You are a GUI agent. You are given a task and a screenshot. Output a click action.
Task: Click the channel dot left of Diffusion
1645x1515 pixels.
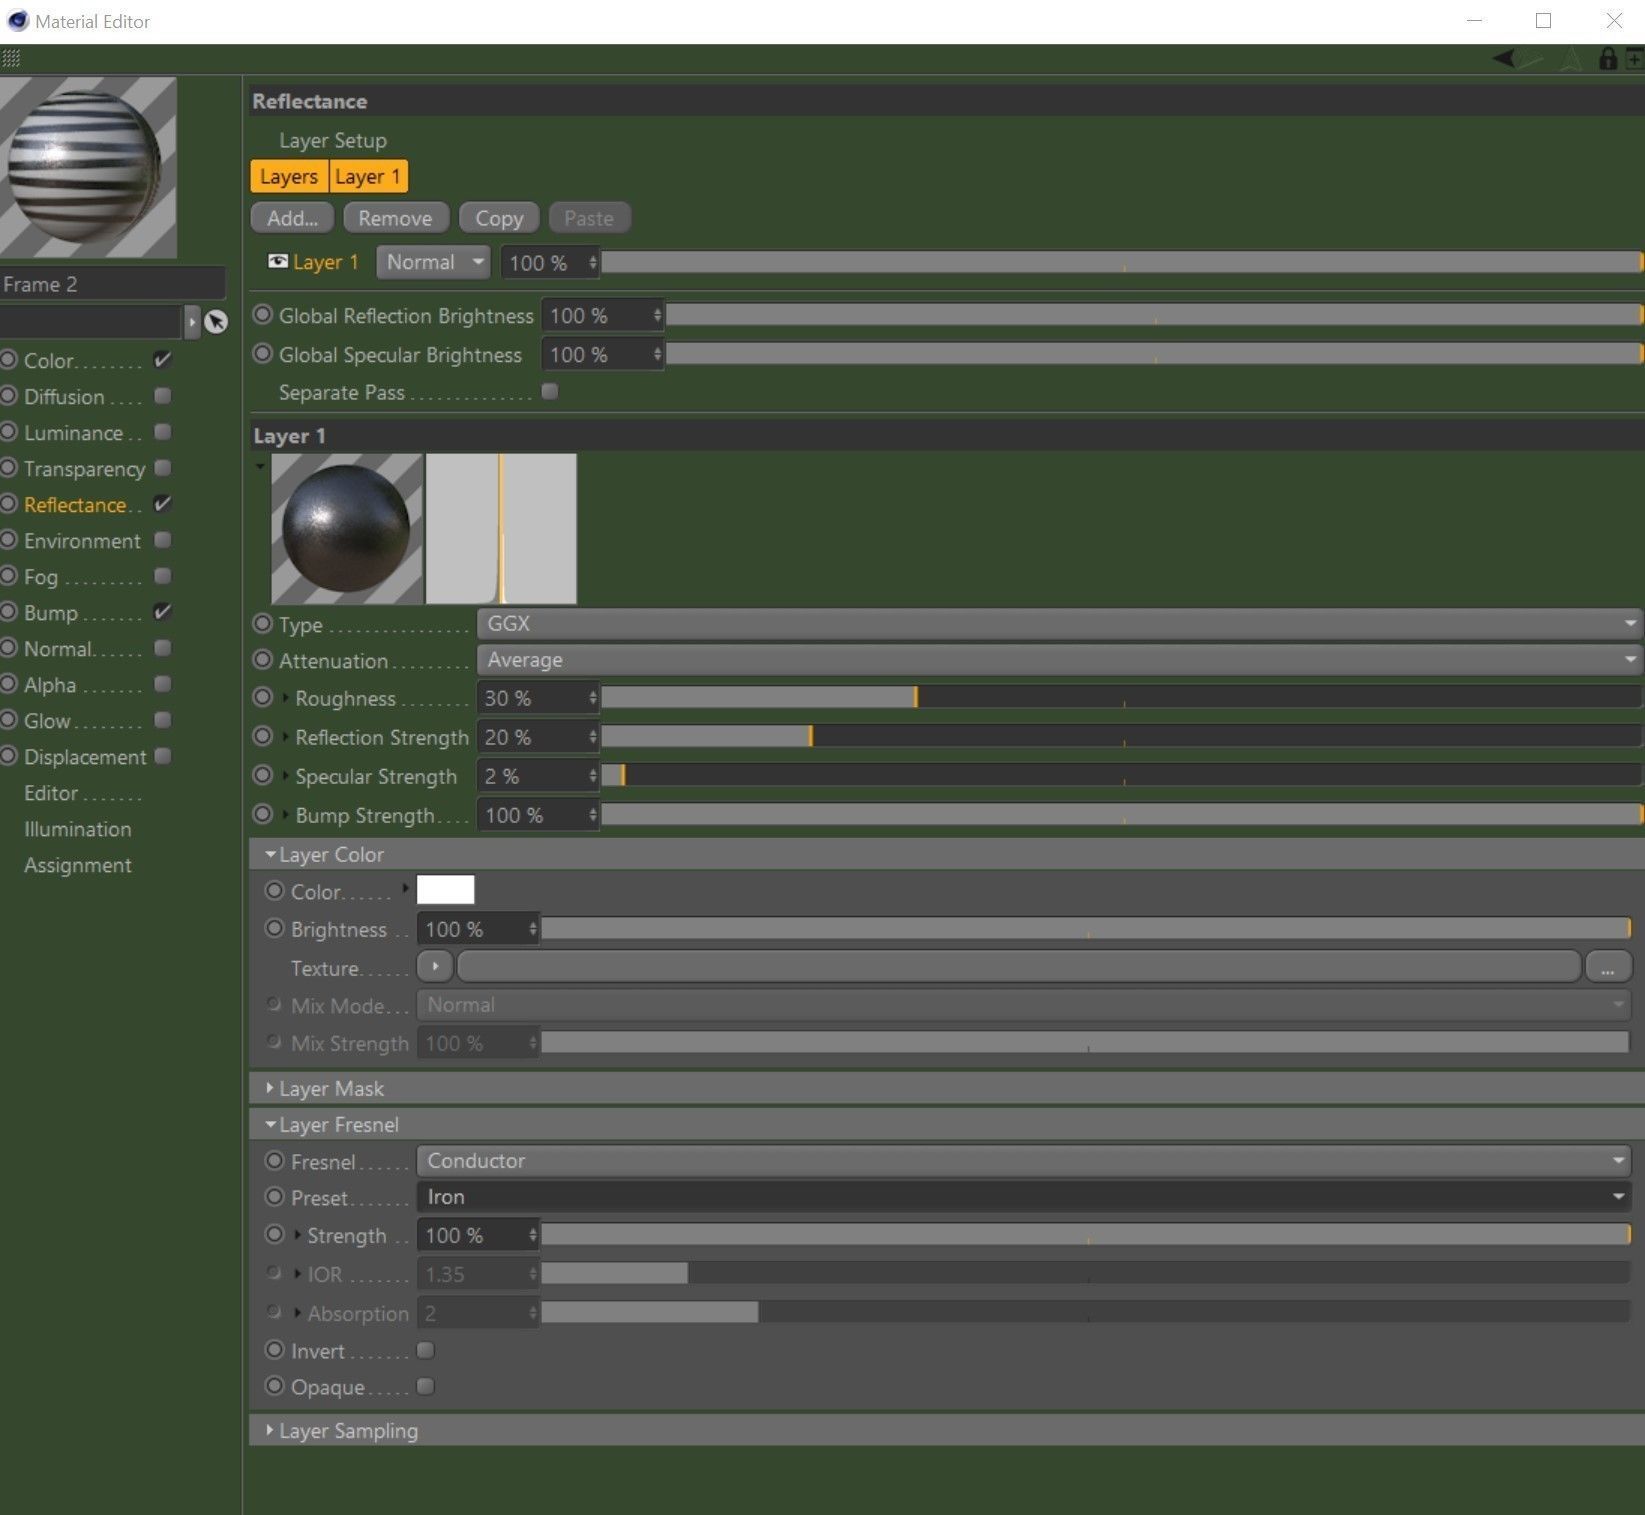pyautogui.click(x=9, y=396)
